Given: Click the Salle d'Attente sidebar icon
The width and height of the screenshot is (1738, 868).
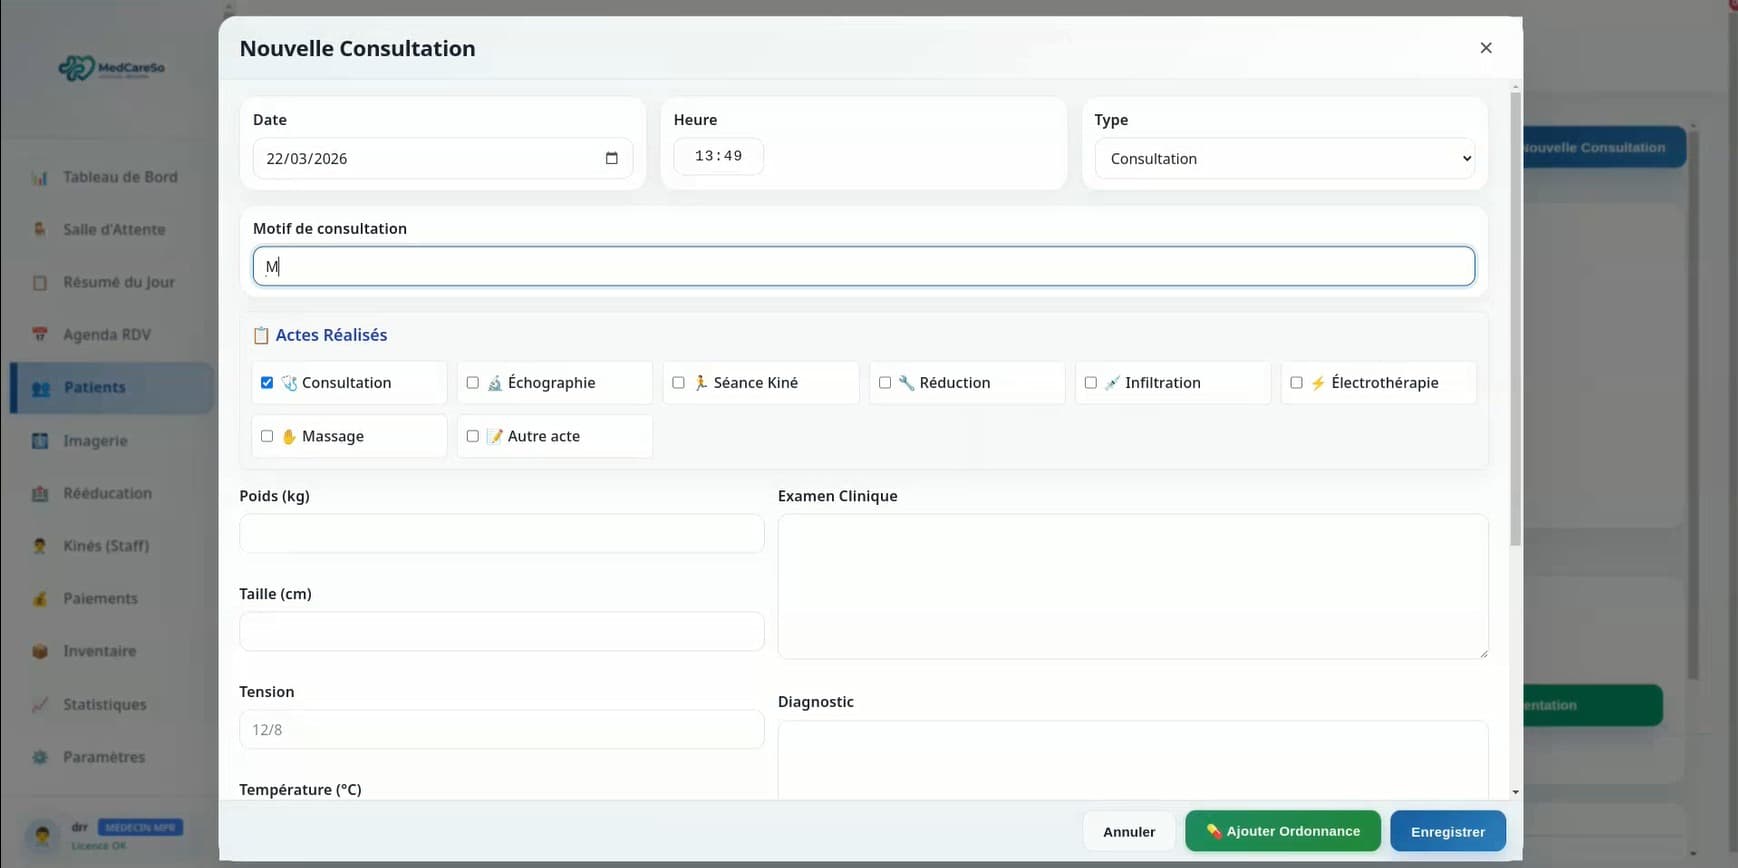Looking at the screenshot, I should (x=40, y=229).
